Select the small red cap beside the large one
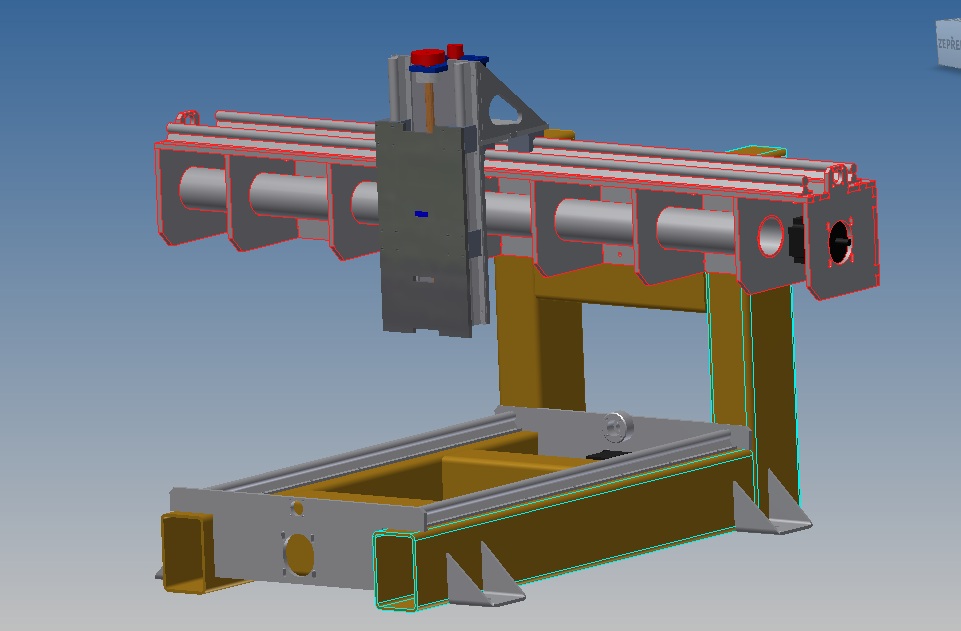Screen dimensions: 961x631 point(455,50)
